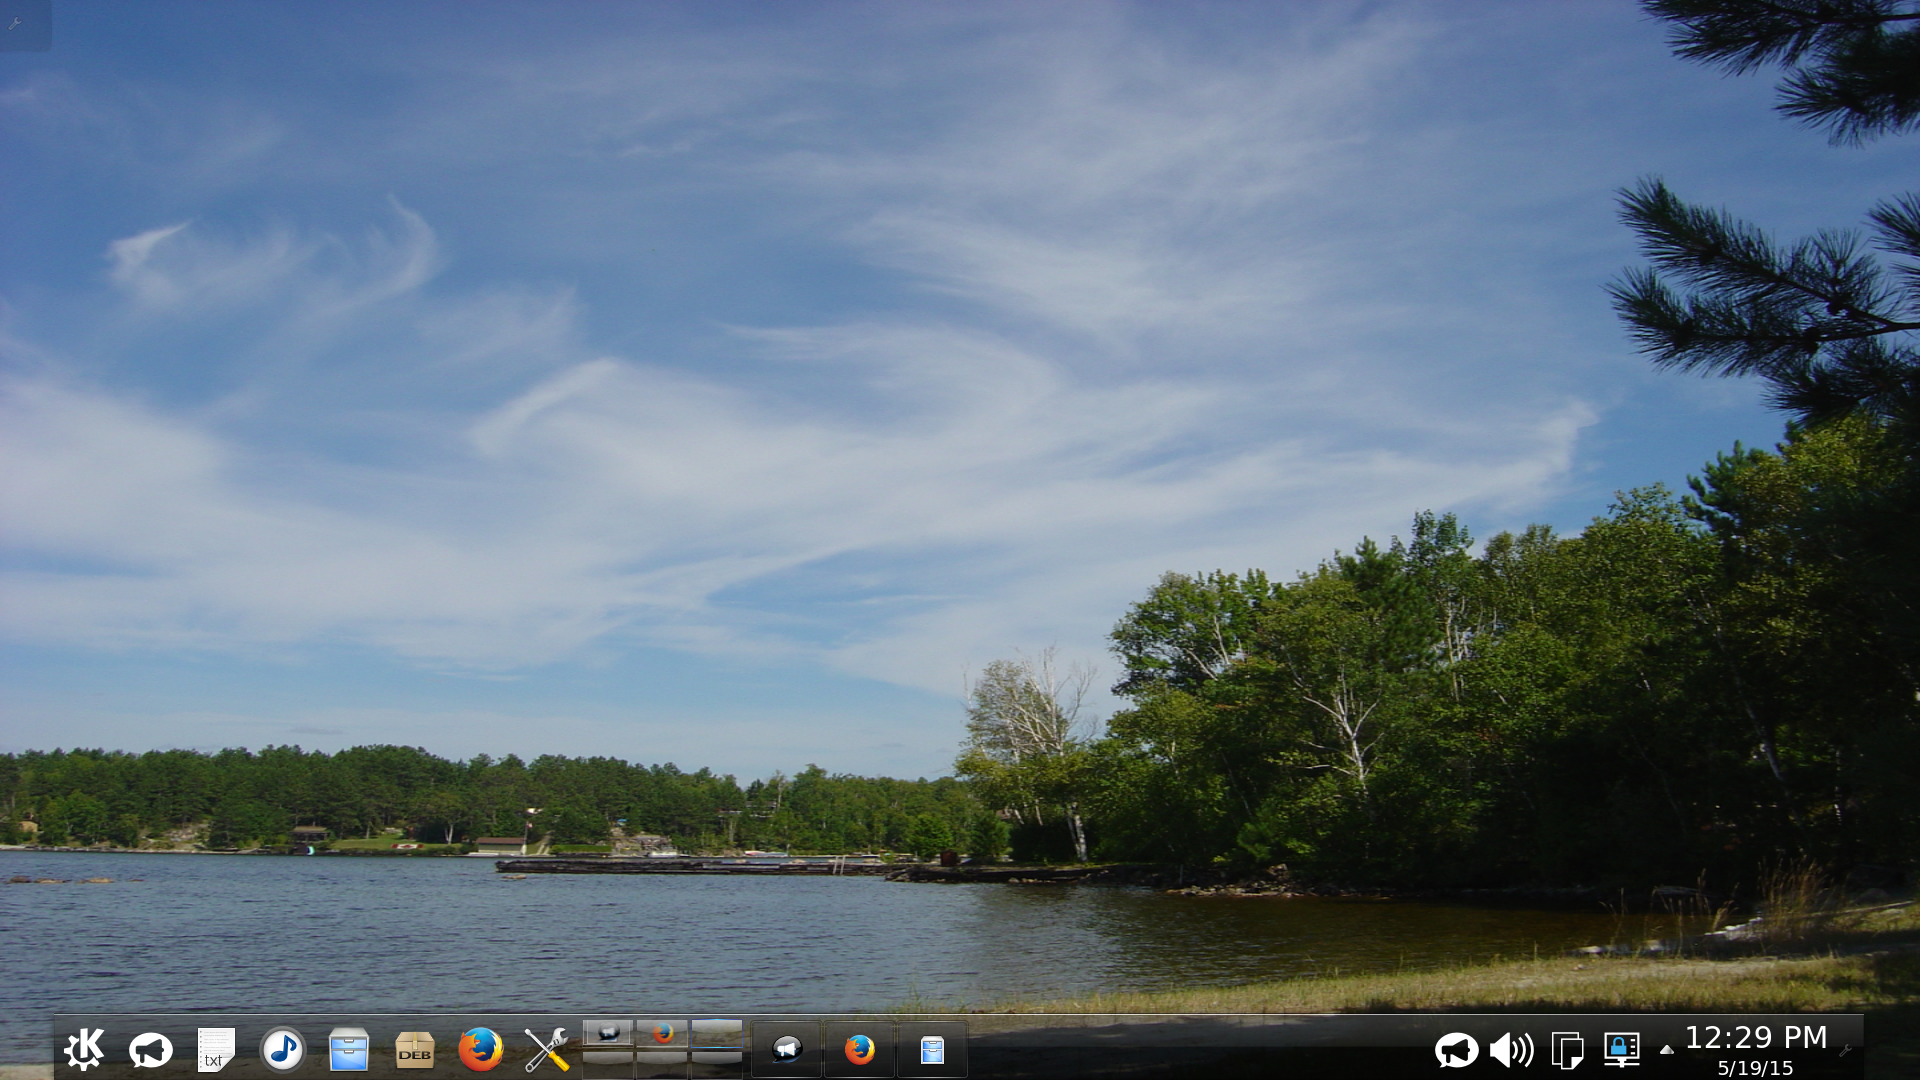Activate Firefox window in the task manager
Screen dimensions: 1920x1080
point(859,1049)
